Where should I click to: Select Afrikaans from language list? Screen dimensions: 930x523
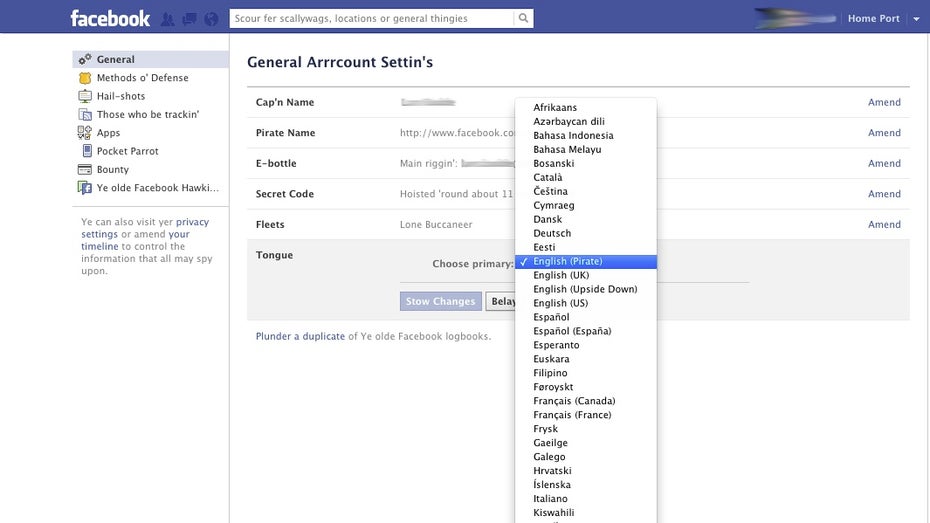point(586,107)
